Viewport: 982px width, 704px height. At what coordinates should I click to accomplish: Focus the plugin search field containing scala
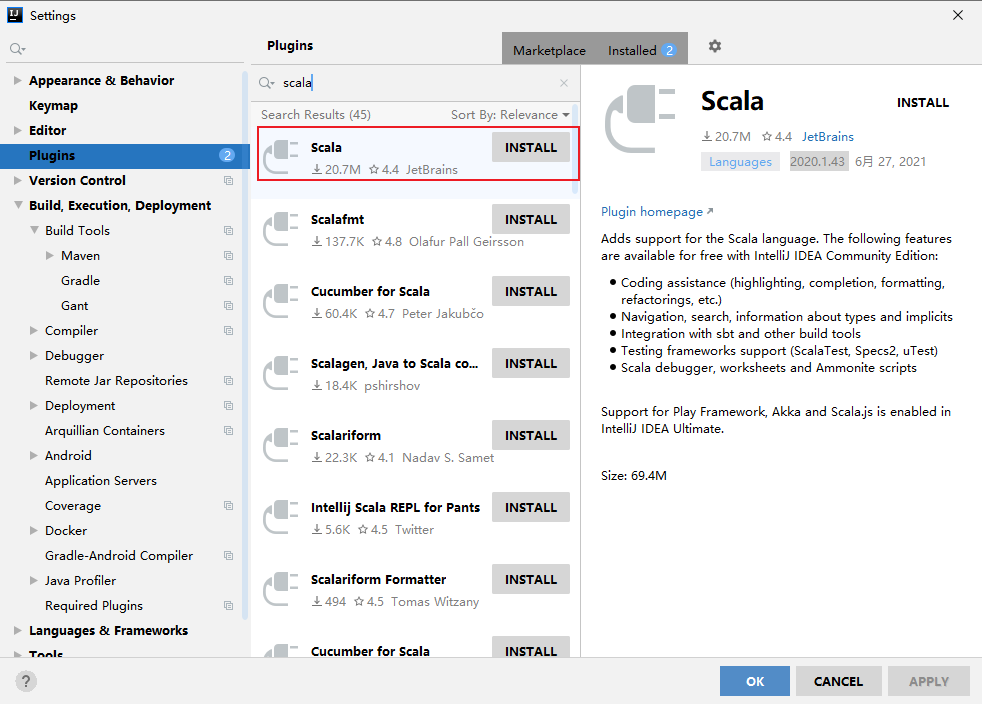click(416, 83)
